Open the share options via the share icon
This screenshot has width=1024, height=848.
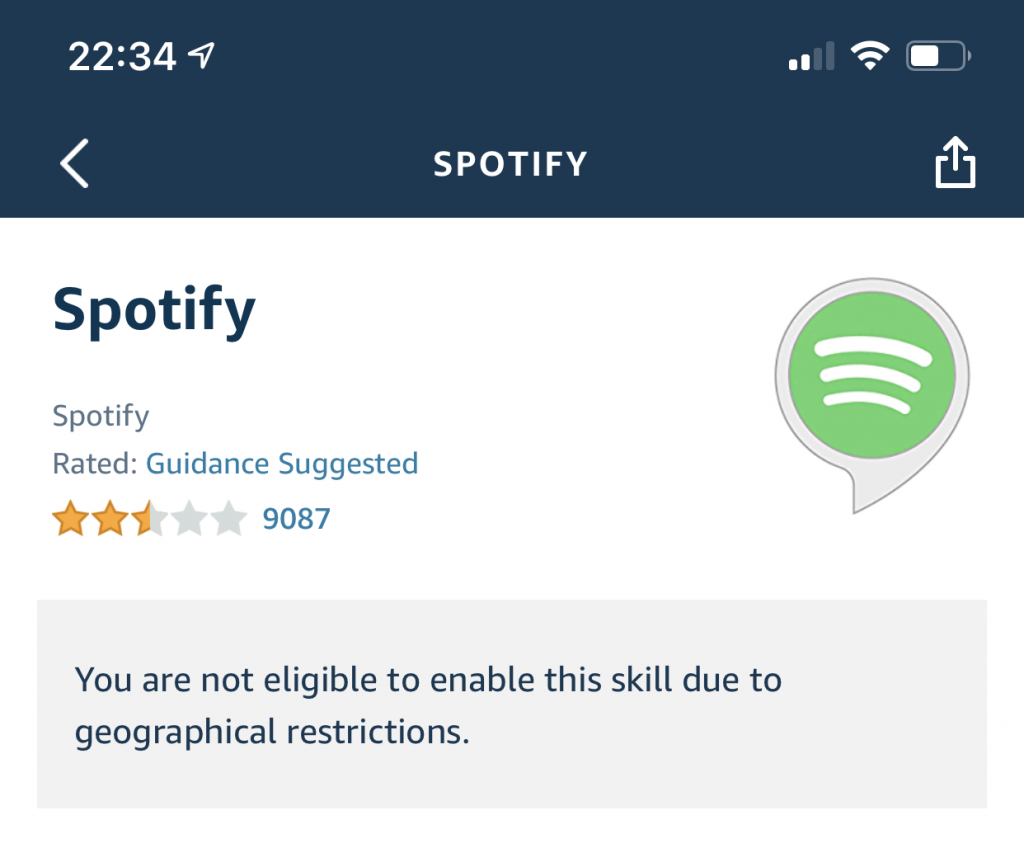956,163
